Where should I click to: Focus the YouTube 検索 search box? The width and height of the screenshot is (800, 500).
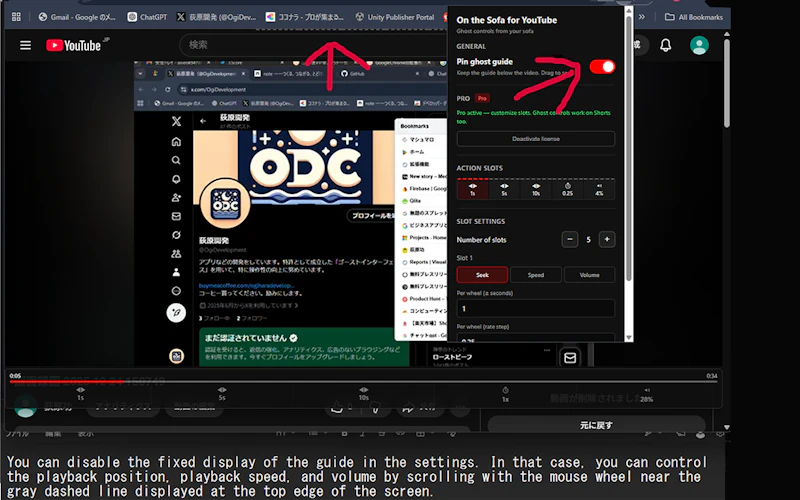click(313, 45)
